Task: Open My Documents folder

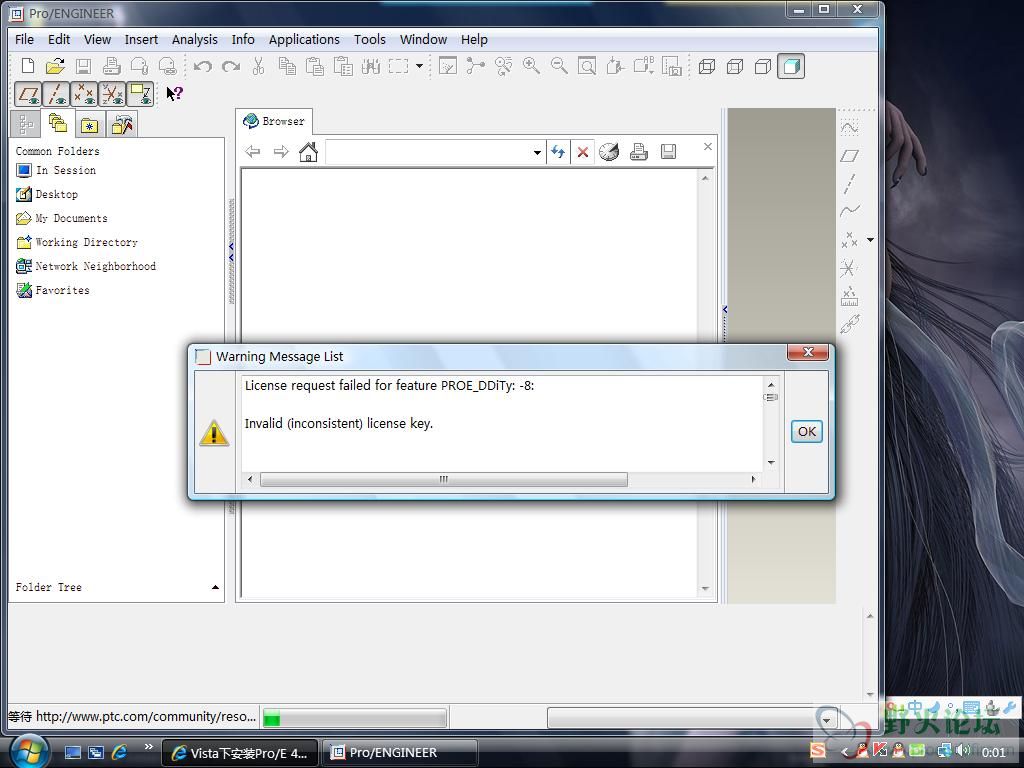Action: pos(61,218)
